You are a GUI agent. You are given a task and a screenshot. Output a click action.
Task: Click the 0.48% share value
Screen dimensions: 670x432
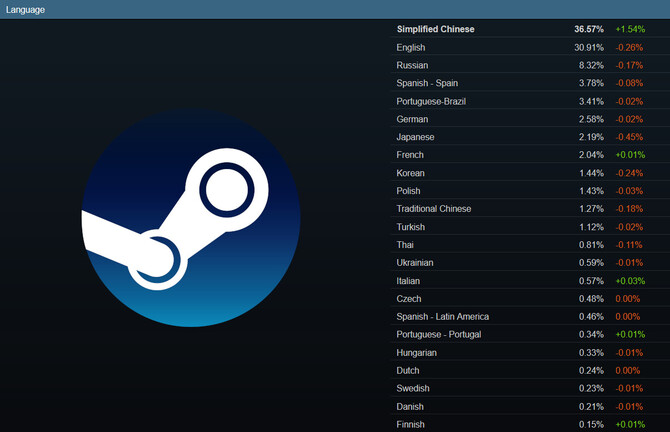[591, 299]
